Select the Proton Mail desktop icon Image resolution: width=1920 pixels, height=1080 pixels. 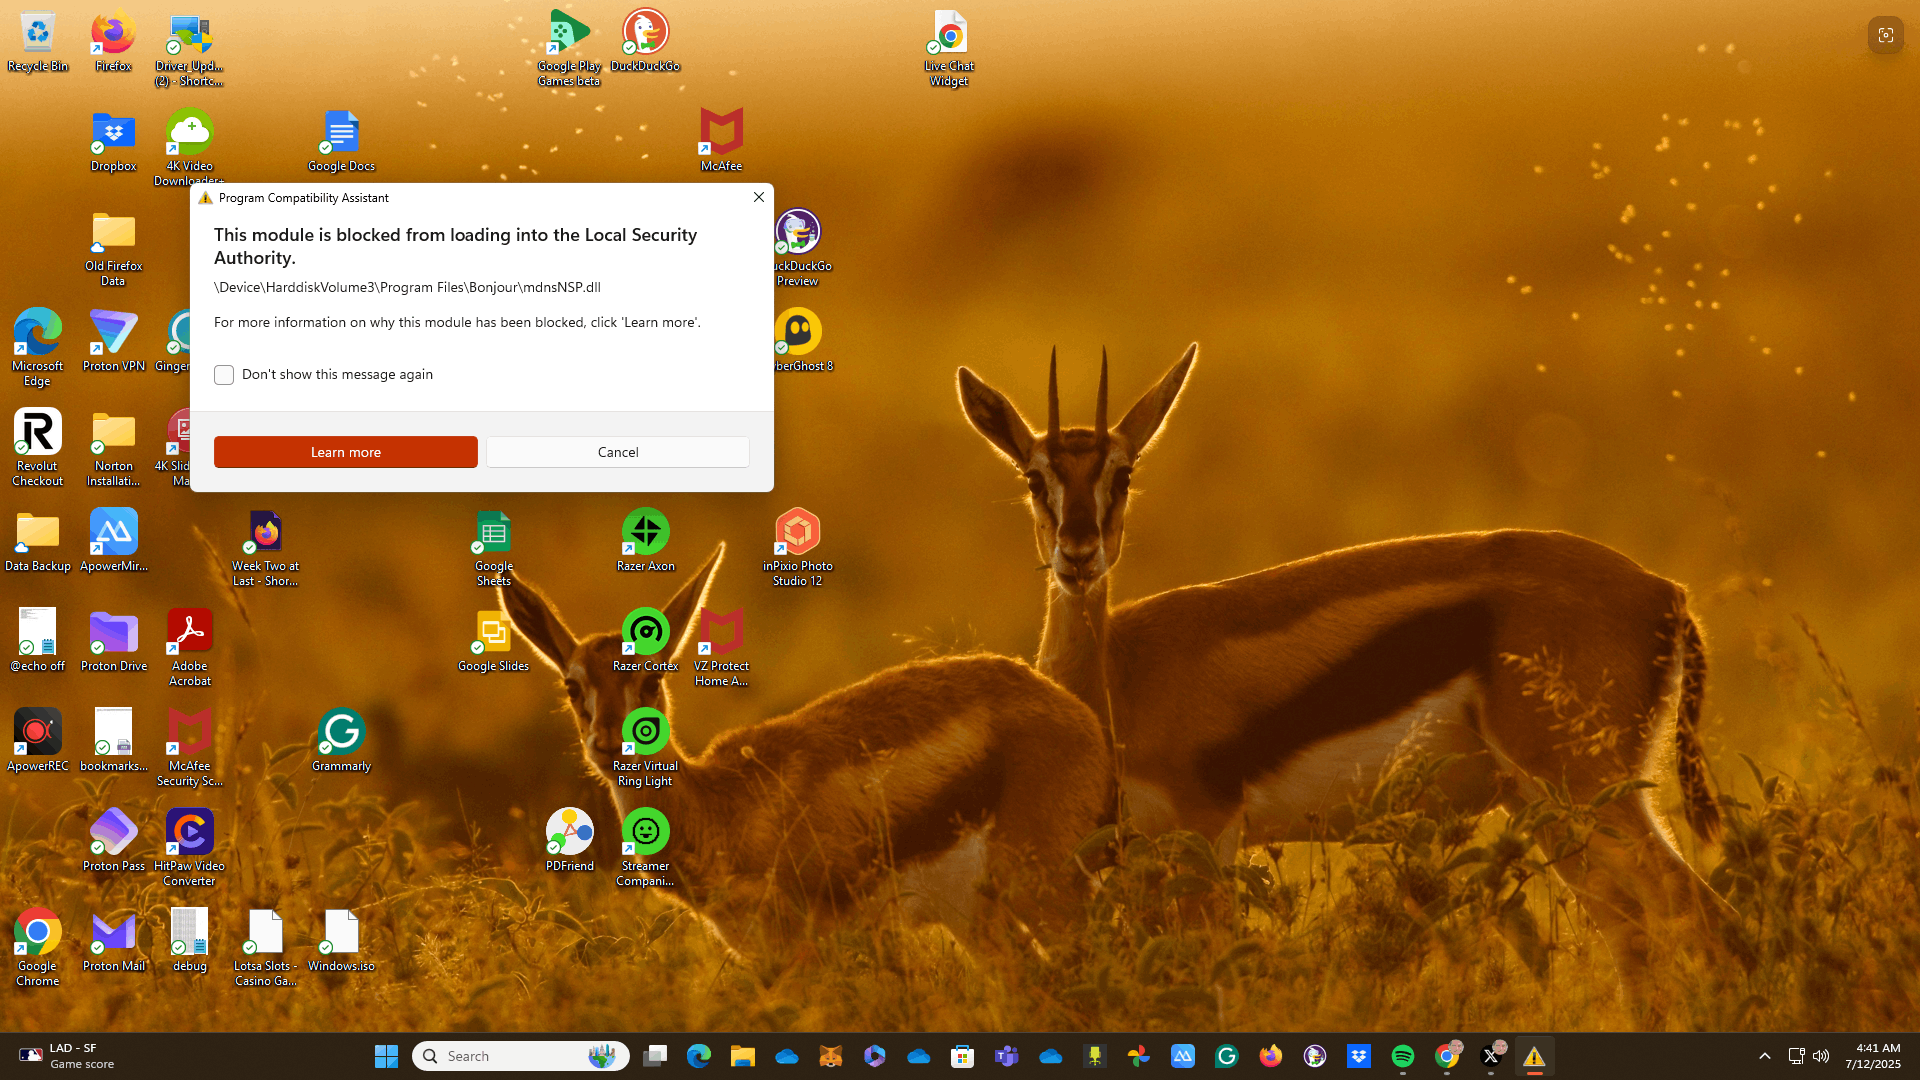pyautogui.click(x=113, y=942)
